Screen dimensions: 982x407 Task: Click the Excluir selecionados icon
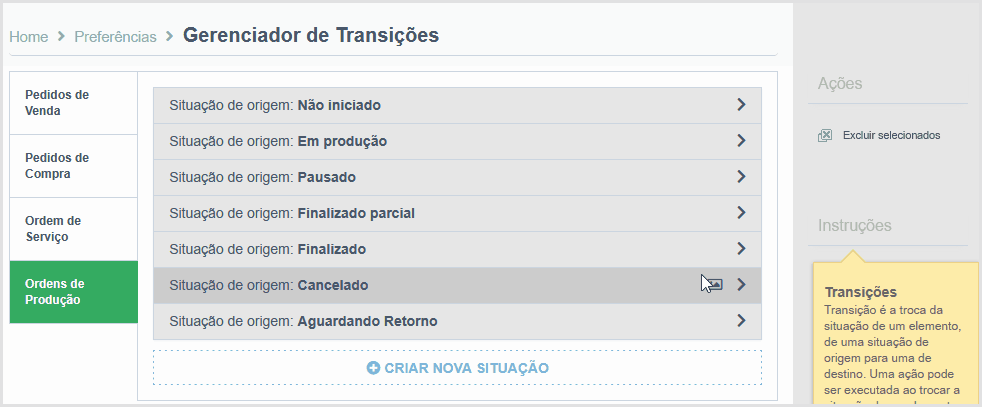(x=825, y=135)
